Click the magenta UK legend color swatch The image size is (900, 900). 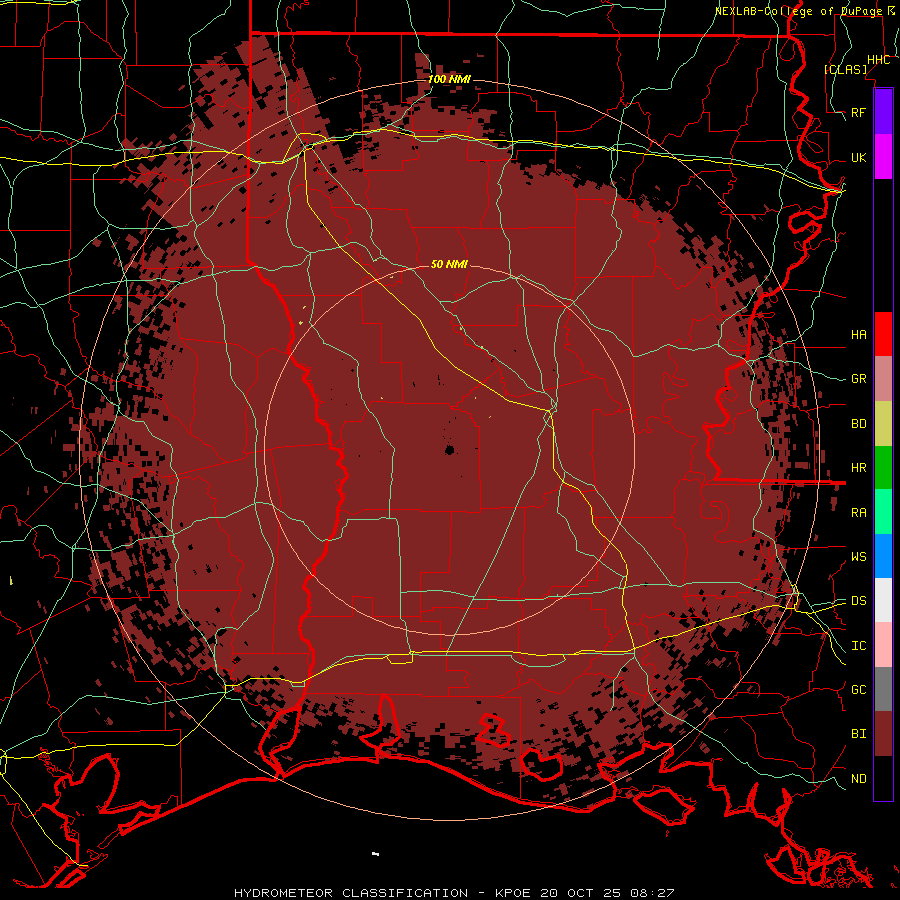tap(883, 157)
